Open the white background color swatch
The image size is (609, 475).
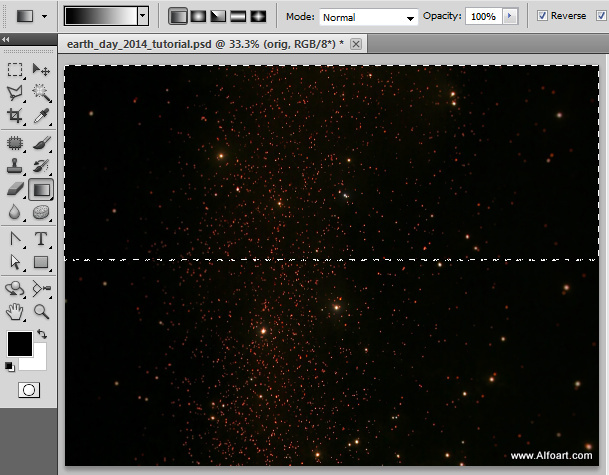[x=40, y=361]
